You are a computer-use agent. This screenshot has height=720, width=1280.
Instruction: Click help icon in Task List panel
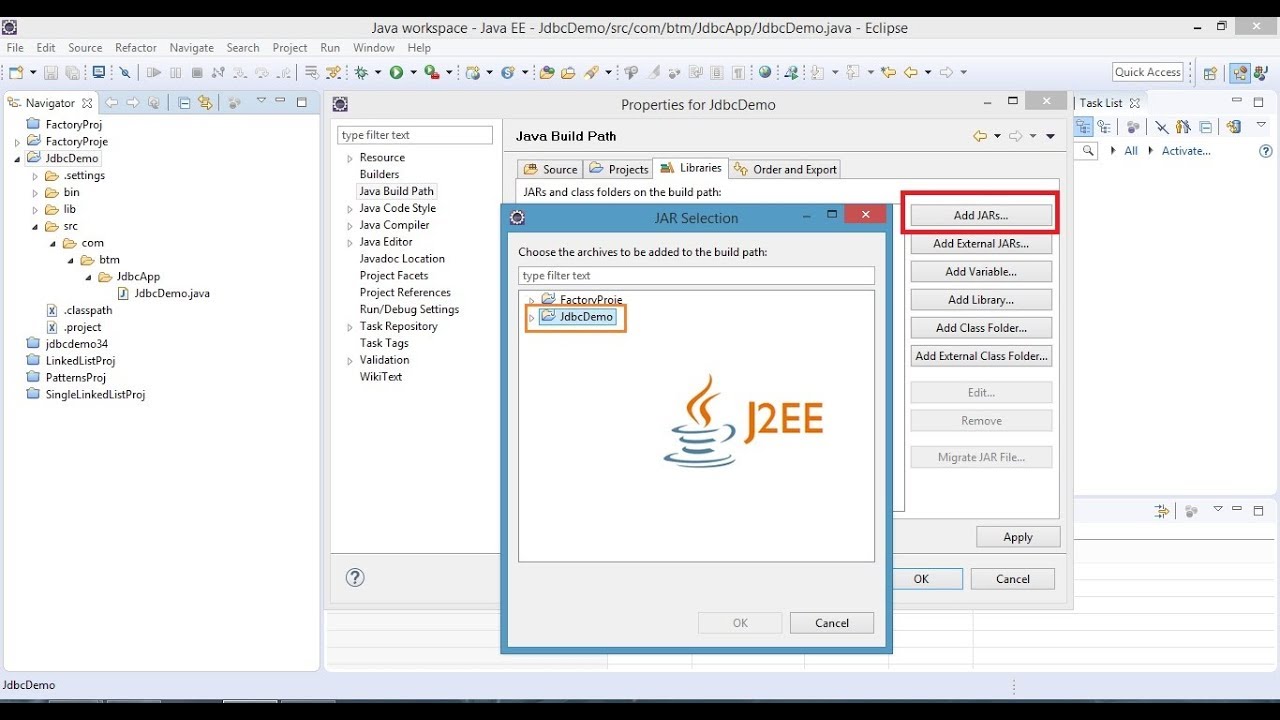click(1265, 151)
